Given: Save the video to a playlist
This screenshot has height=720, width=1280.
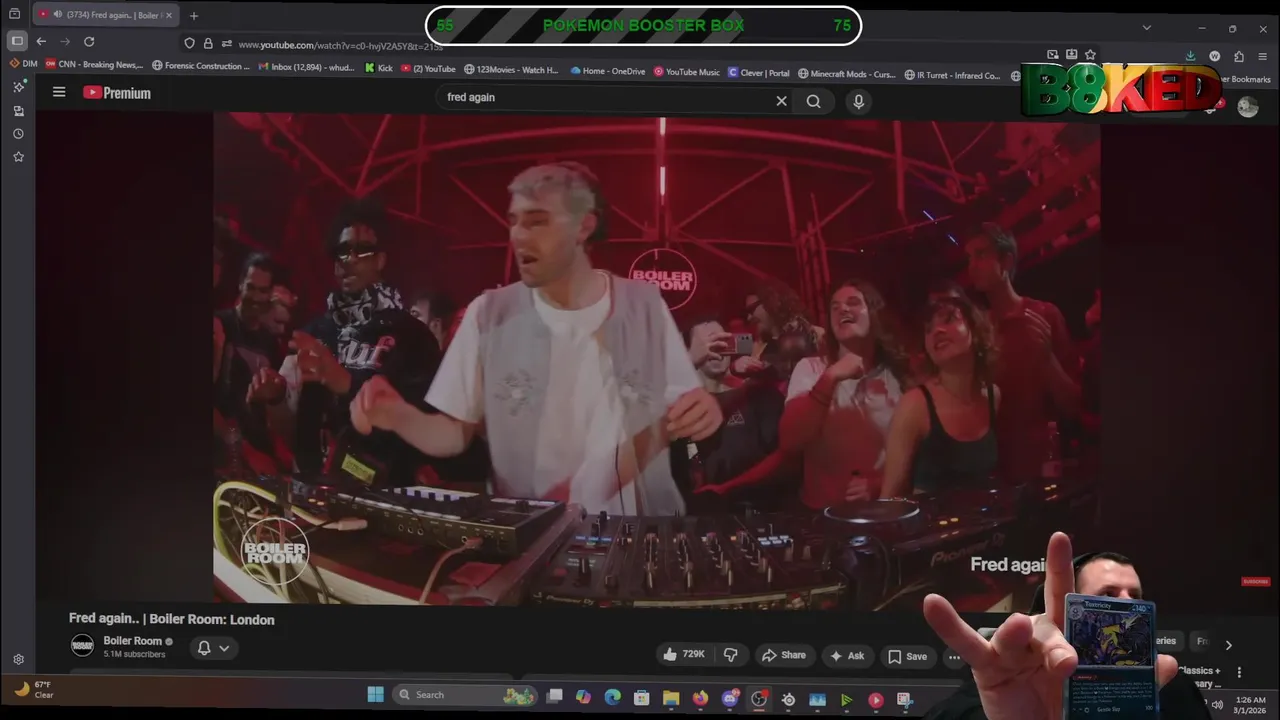Looking at the screenshot, I should pos(908,656).
